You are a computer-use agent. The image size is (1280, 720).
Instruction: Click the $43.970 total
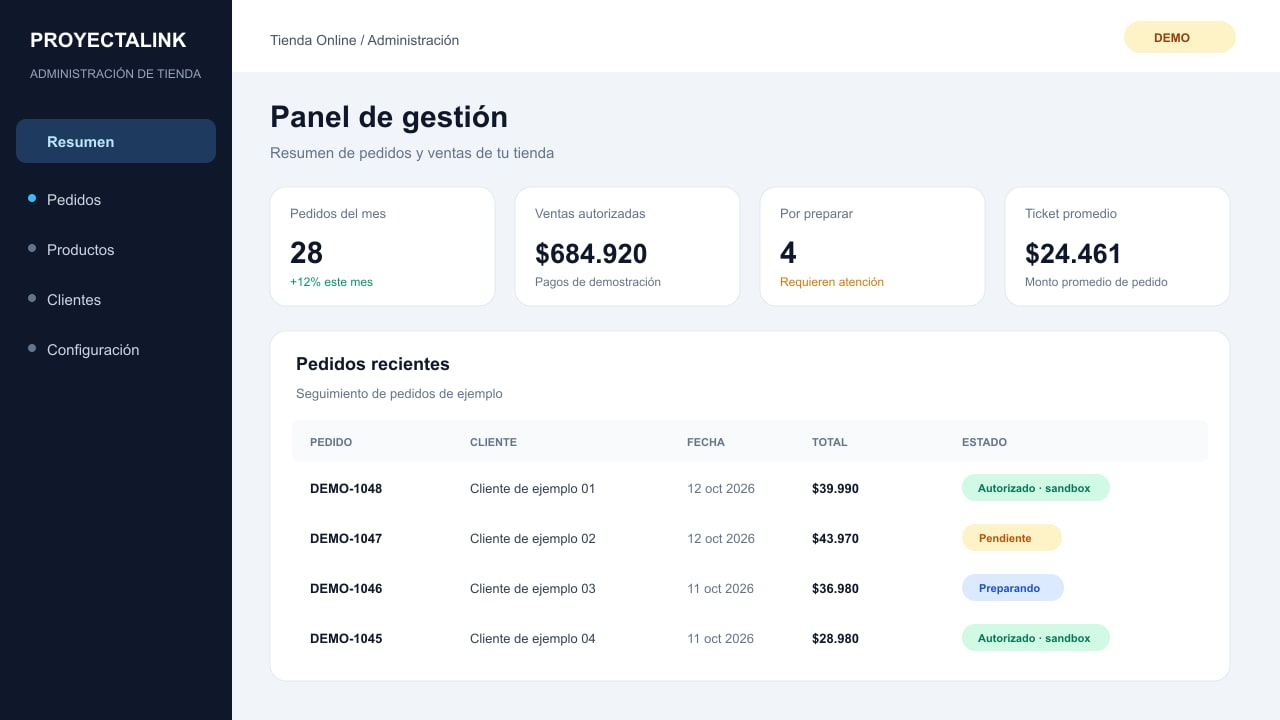tap(835, 539)
